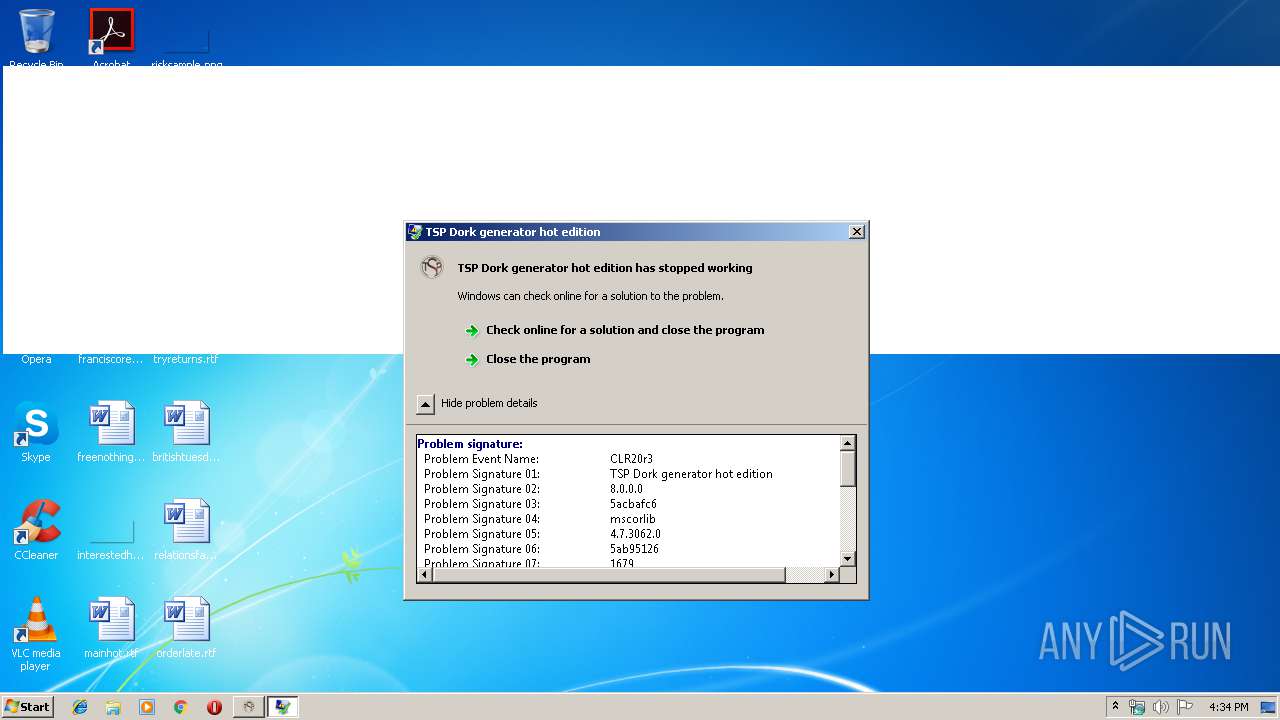Click the Show desktop button
Image resolution: width=1280 pixels, height=720 pixels.
coord(1269,707)
